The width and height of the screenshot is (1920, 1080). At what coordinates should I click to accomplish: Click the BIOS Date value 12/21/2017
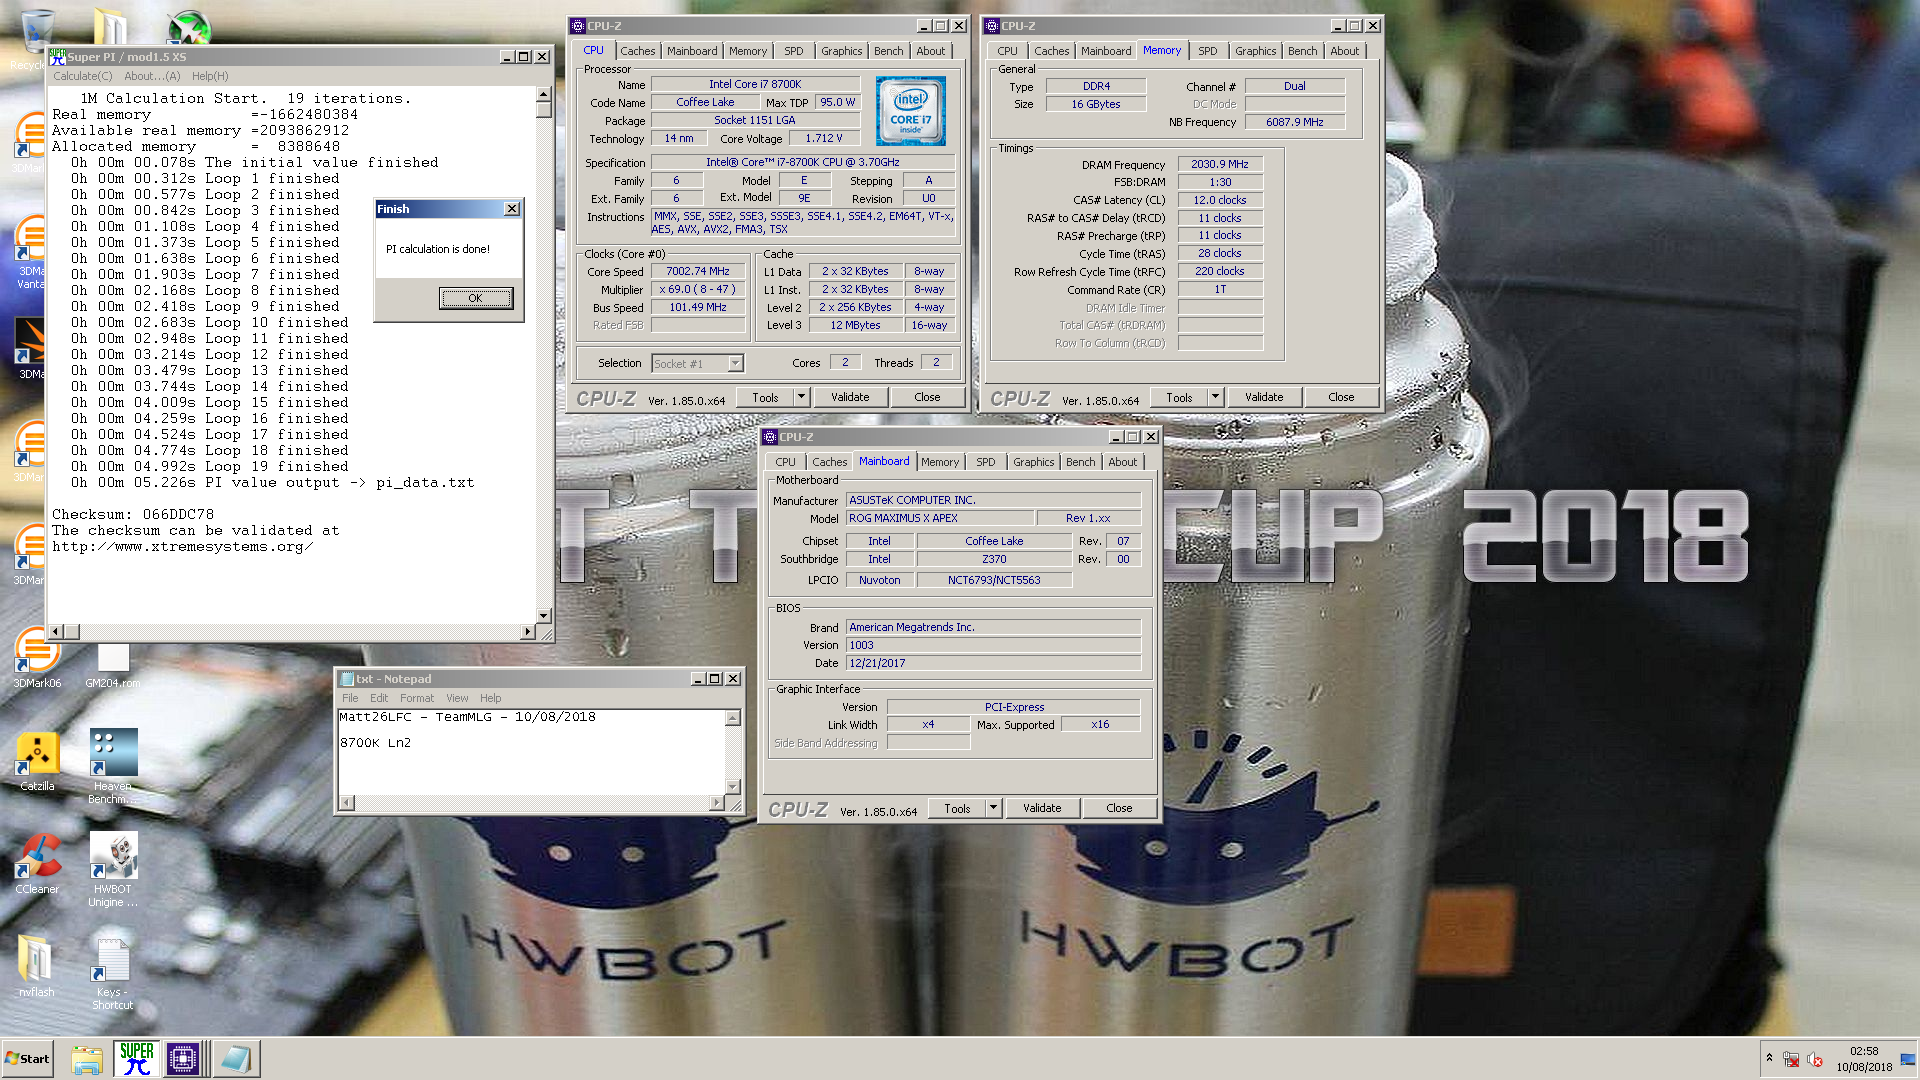point(993,663)
